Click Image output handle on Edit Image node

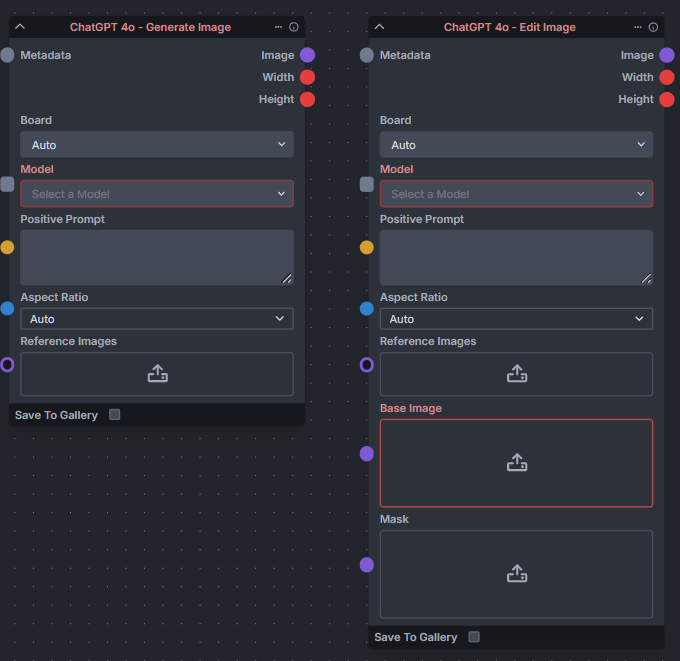667,55
